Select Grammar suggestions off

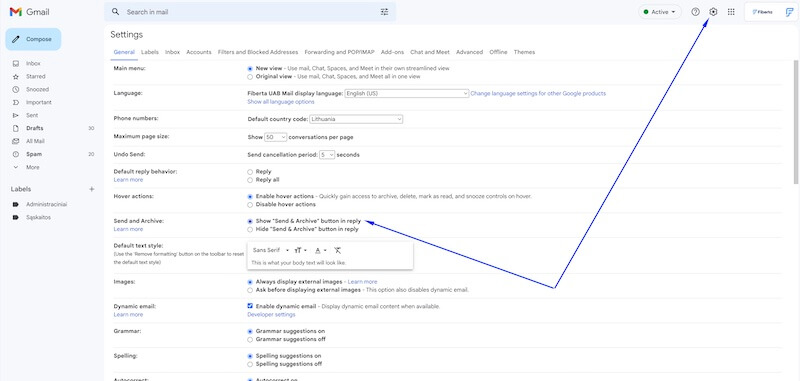pyautogui.click(x=250, y=339)
